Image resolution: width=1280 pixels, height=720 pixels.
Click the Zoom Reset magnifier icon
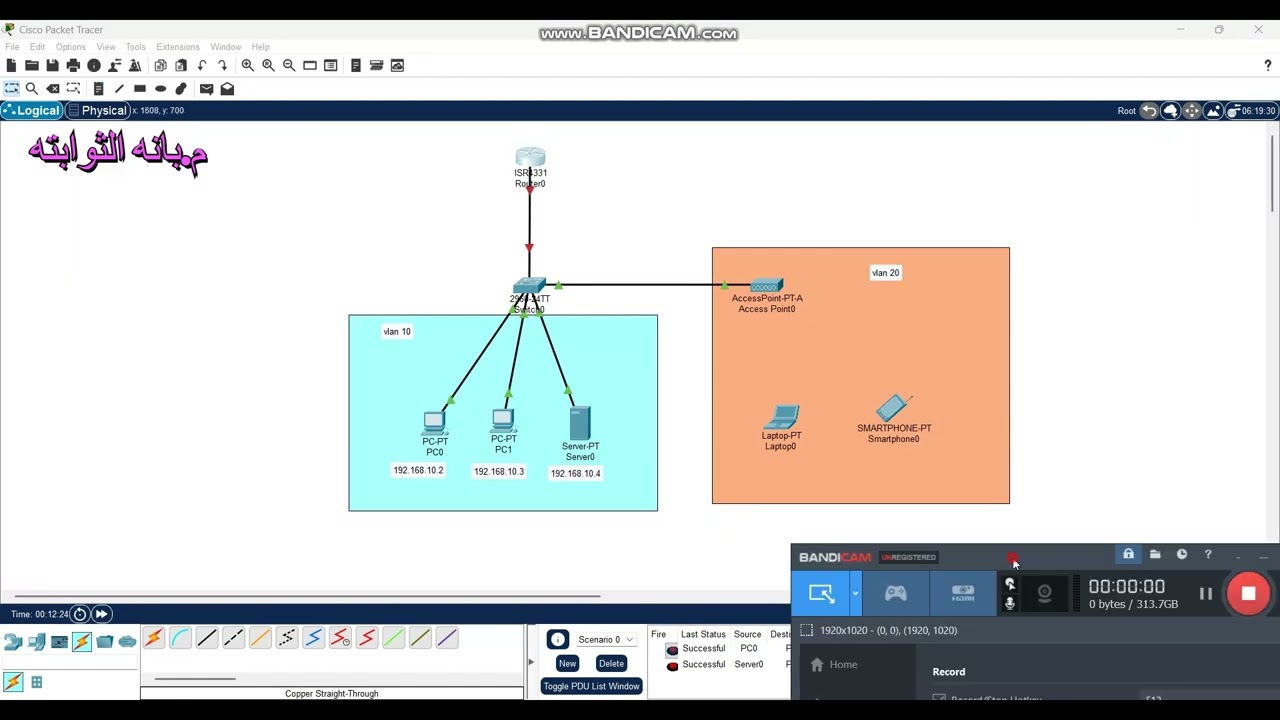(268, 65)
